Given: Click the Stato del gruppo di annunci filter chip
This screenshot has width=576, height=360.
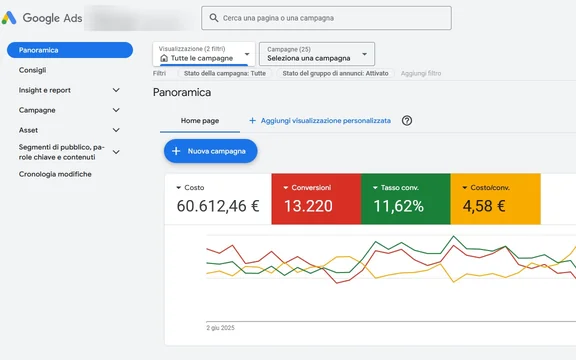Looking at the screenshot, I should pyautogui.click(x=335, y=73).
